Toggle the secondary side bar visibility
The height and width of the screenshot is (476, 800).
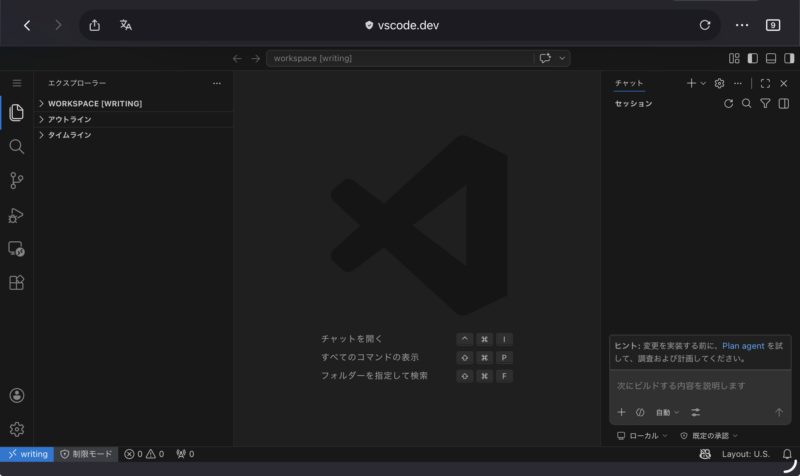(789, 58)
